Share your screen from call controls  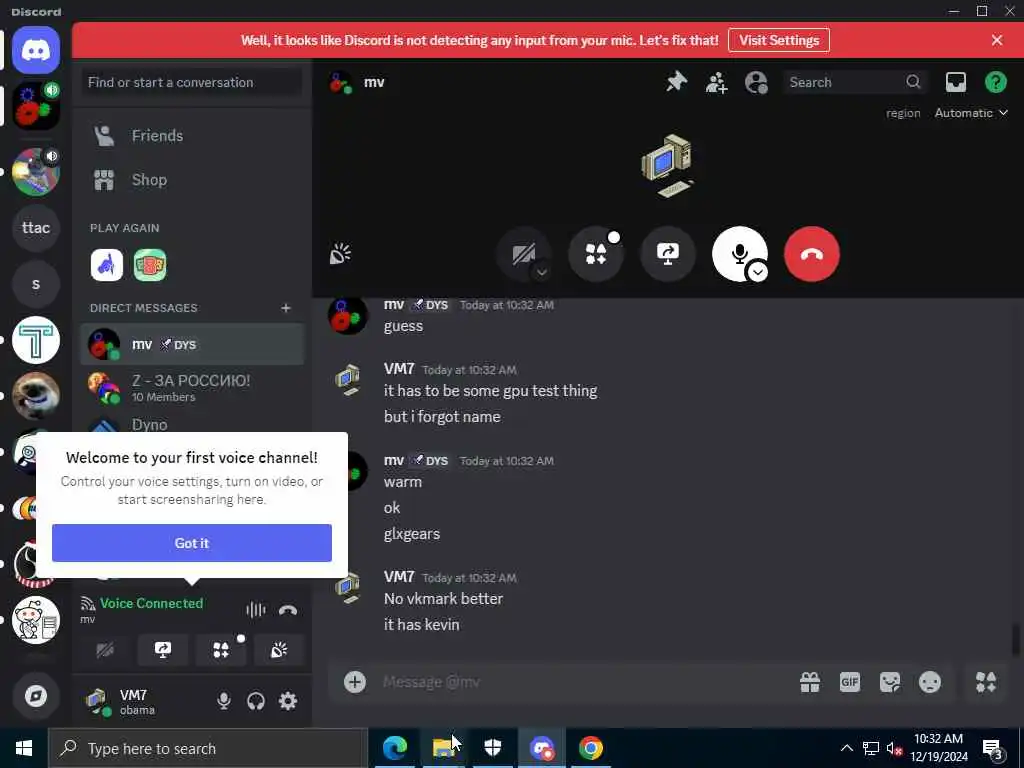667,254
